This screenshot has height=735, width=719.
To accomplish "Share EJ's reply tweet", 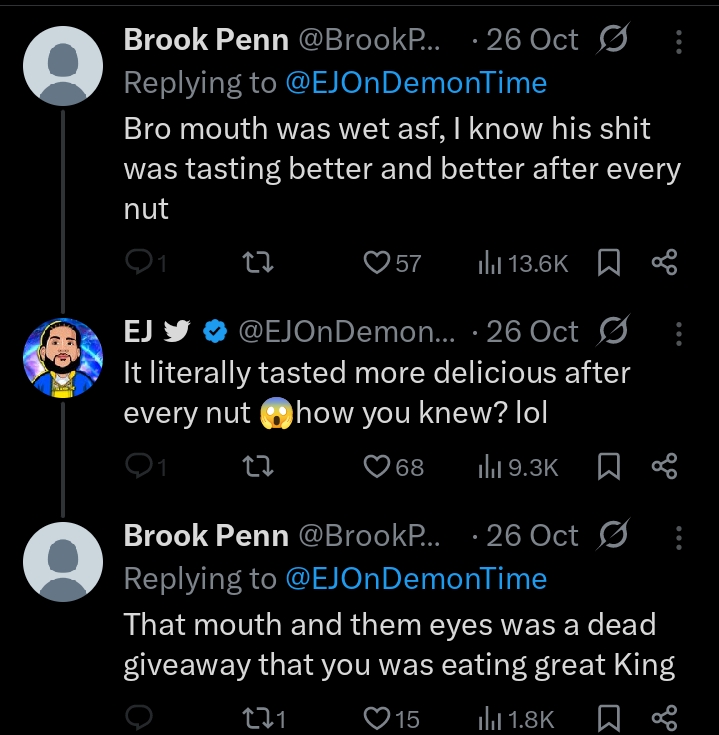I will pyautogui.click(x=664, y=467).
